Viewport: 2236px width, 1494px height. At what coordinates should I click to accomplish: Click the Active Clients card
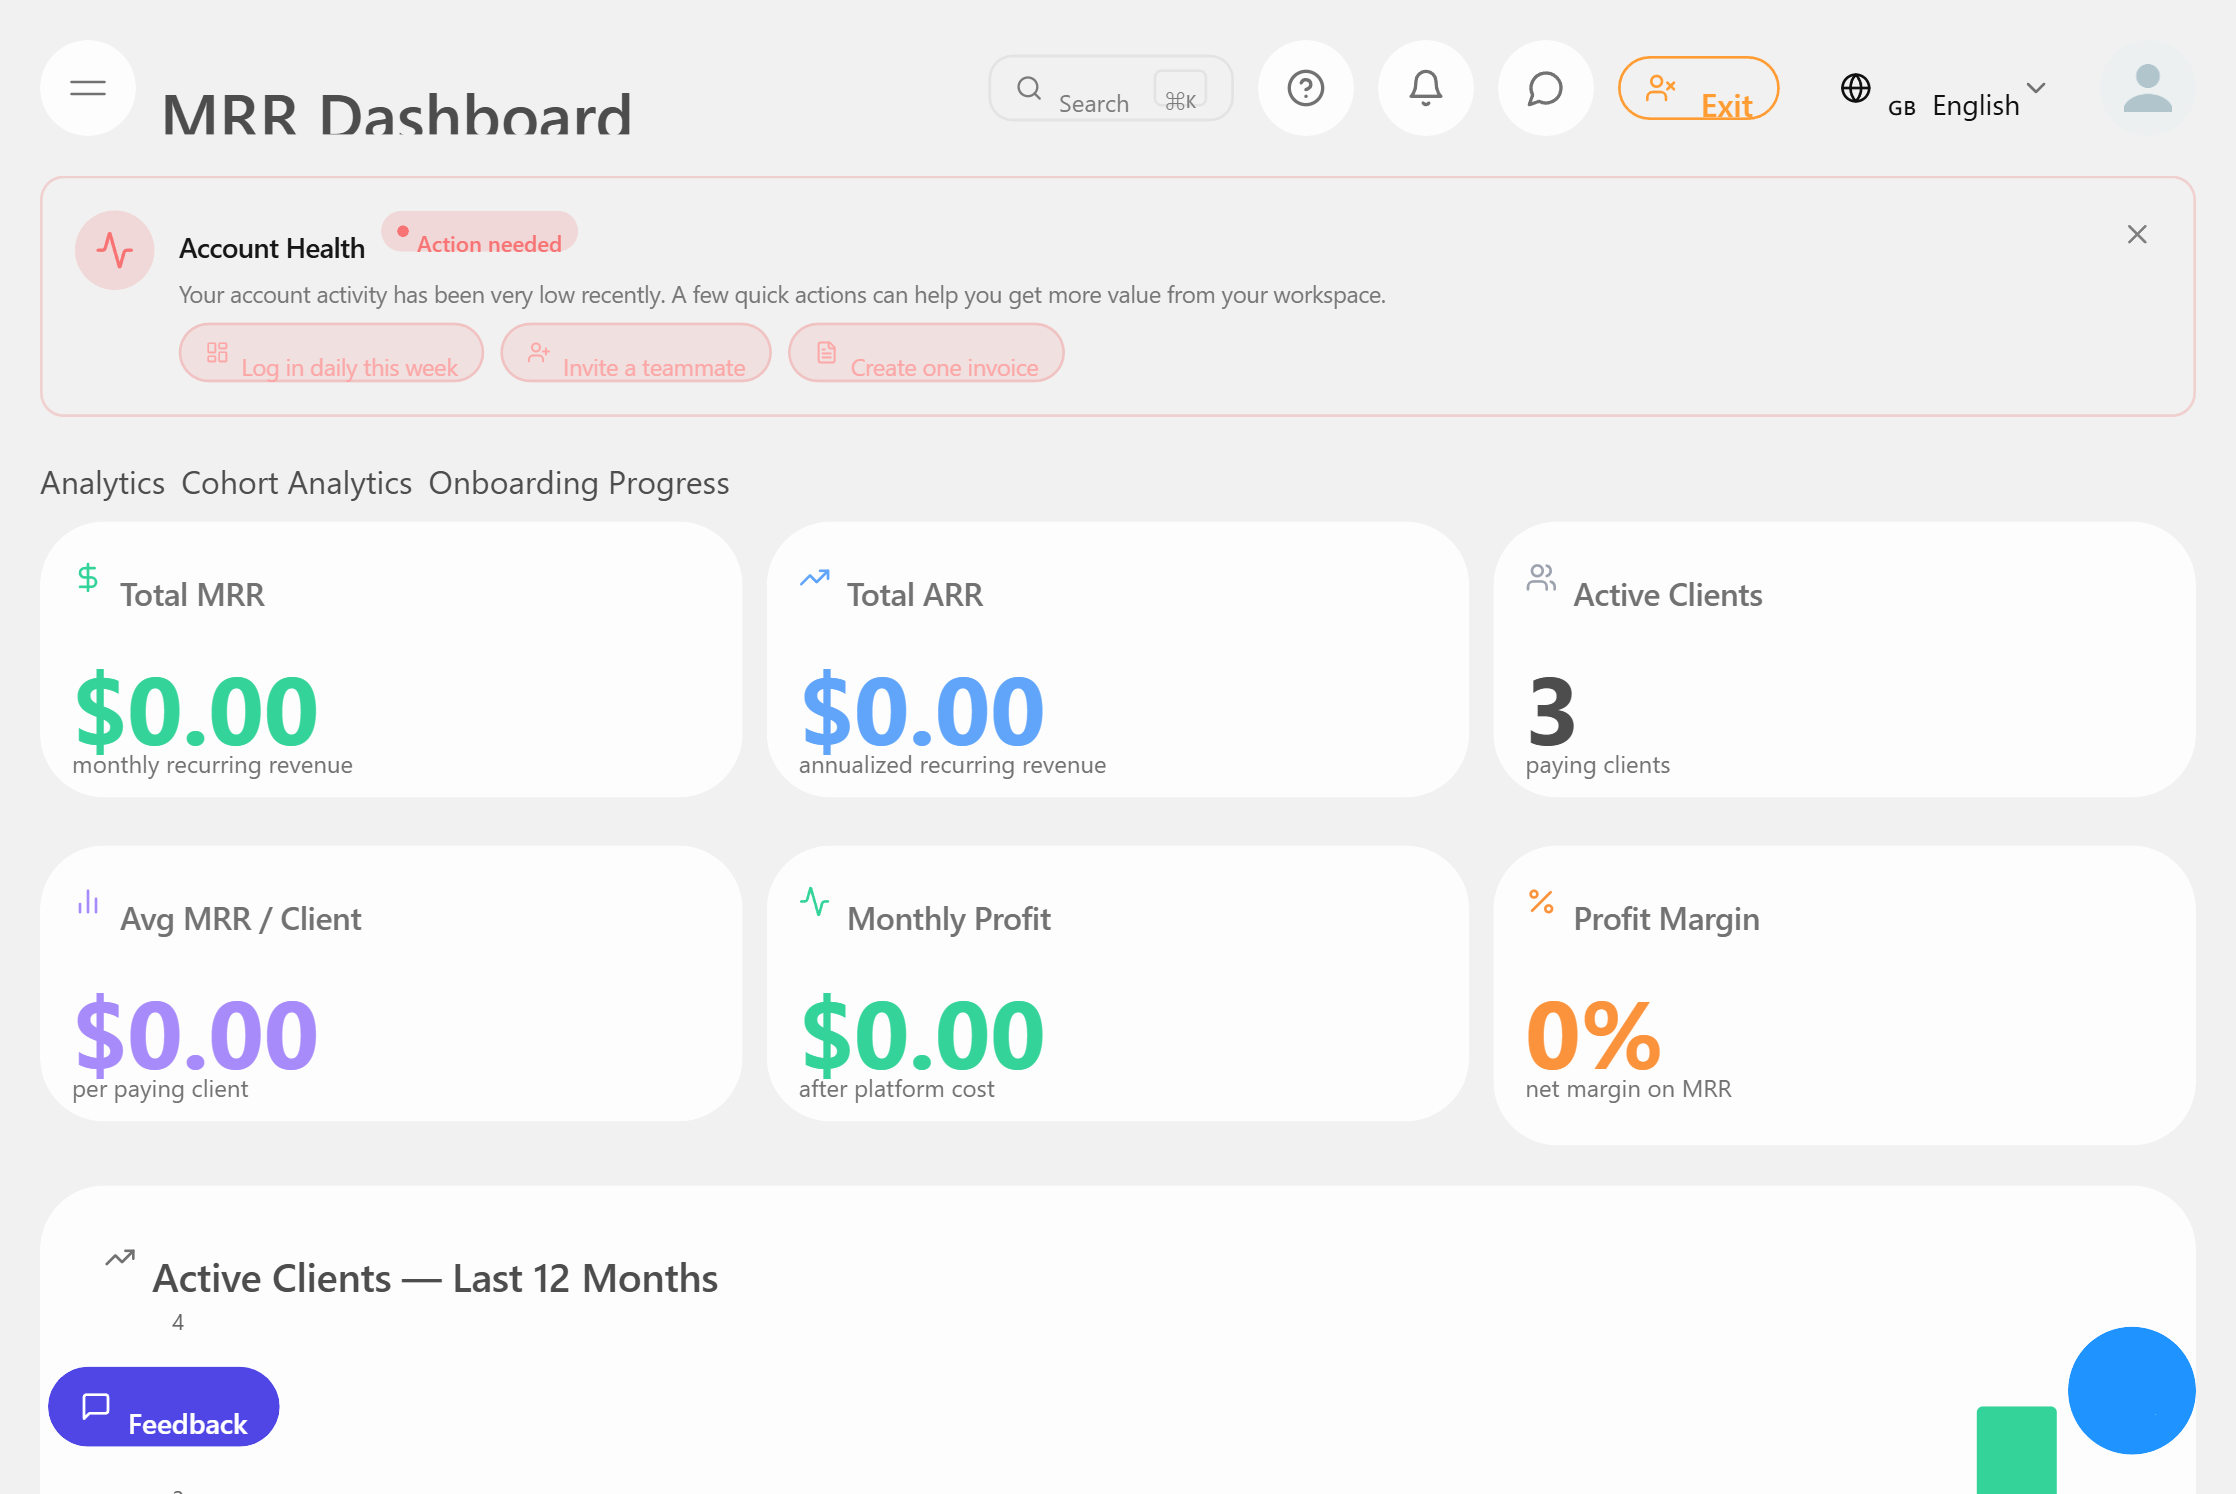tap(1843, 660)
